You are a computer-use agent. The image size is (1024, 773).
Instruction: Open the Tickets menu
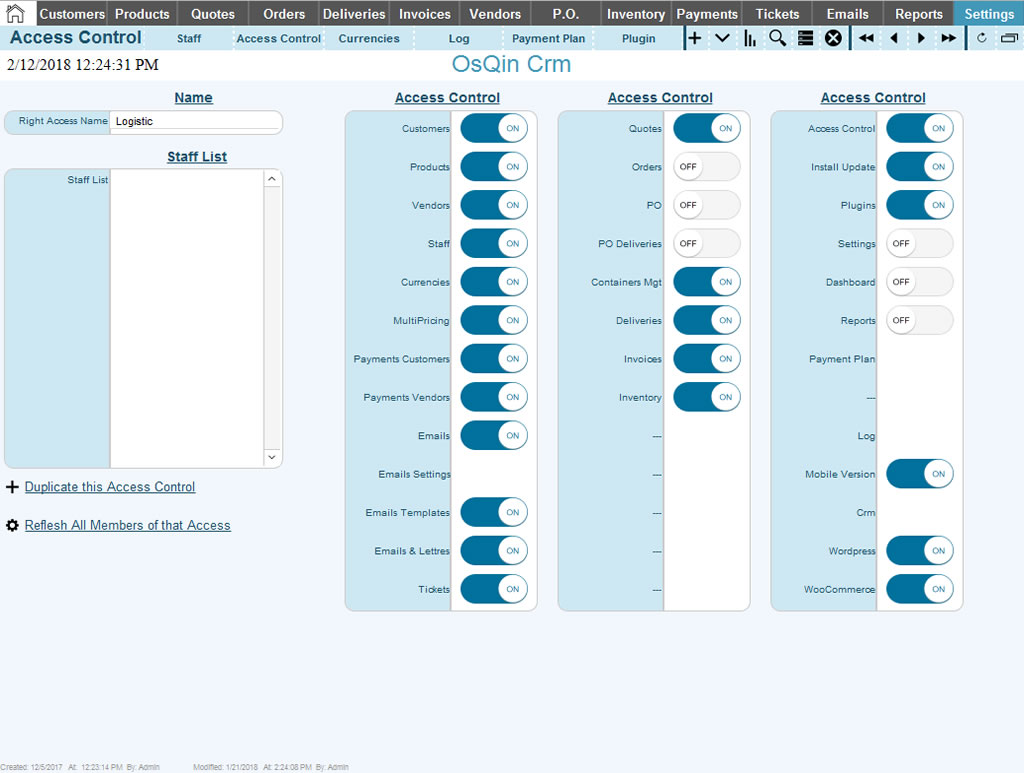[777, 14]
